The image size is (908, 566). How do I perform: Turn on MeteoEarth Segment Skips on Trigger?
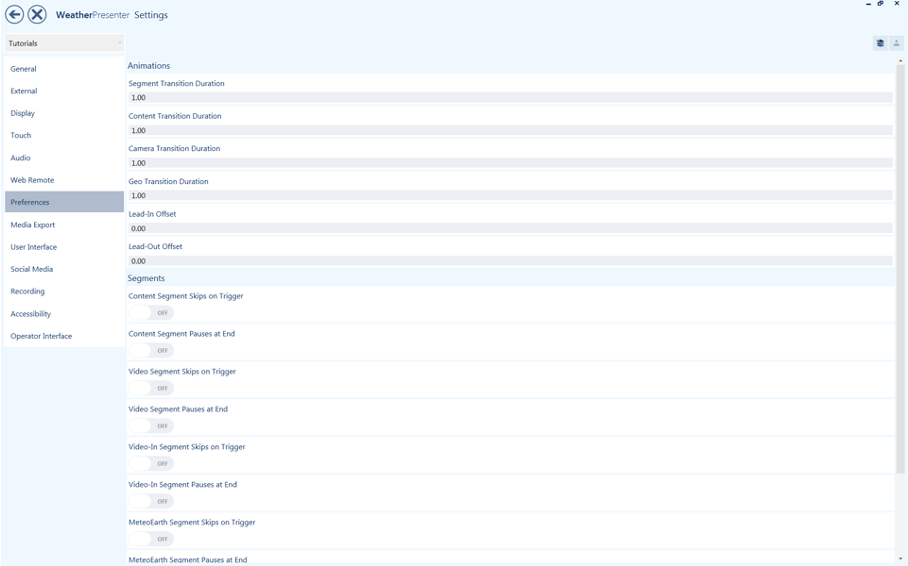click(152, 539)
